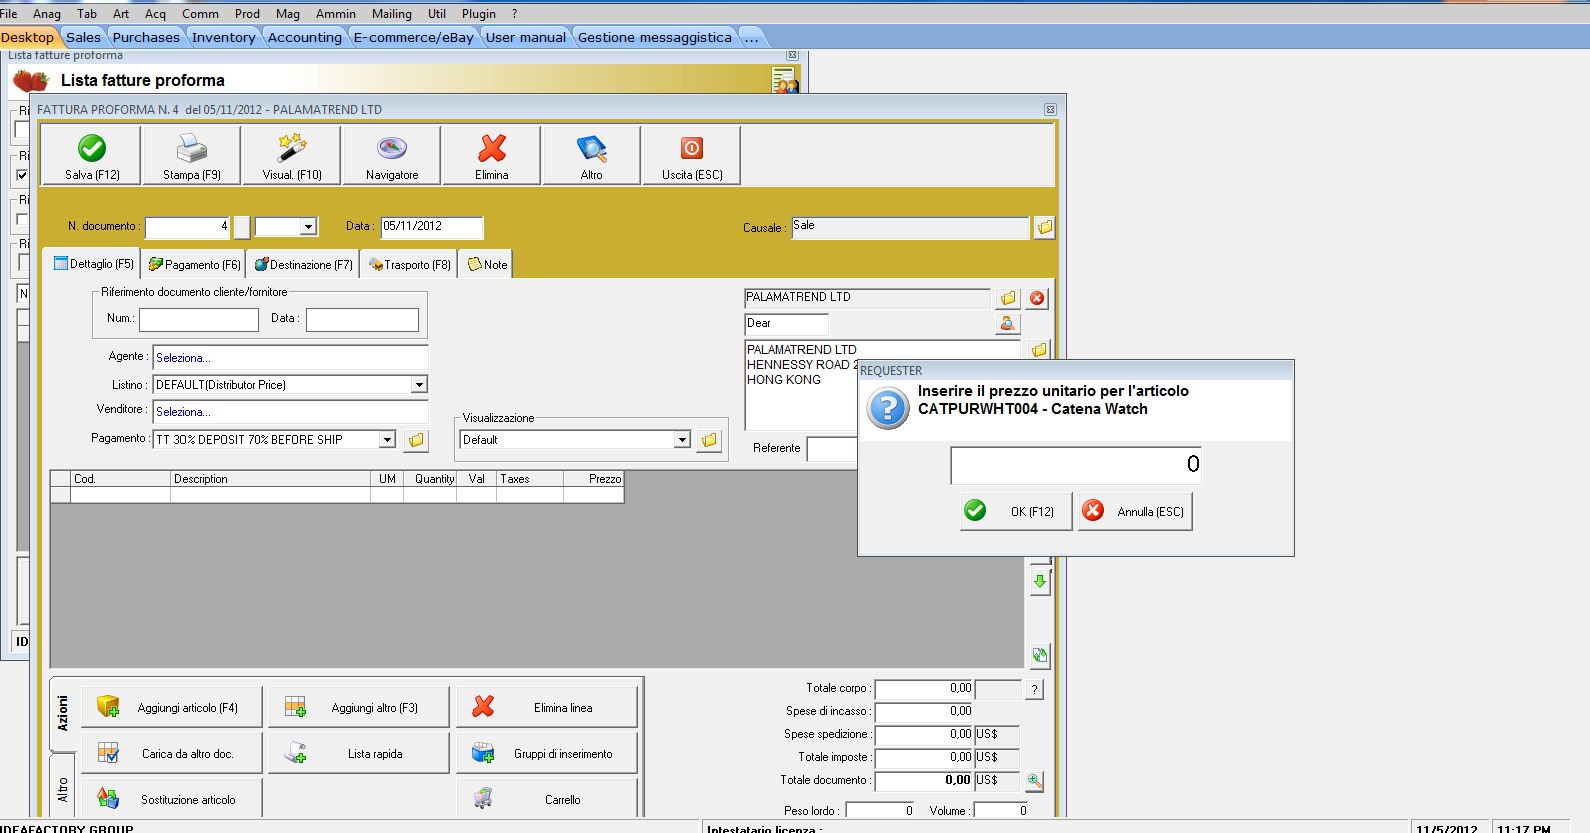Exit with Uscita (ESC)
Image resolution: width=1590 pixels, height=833 pixels.
(x=692, y=156)
